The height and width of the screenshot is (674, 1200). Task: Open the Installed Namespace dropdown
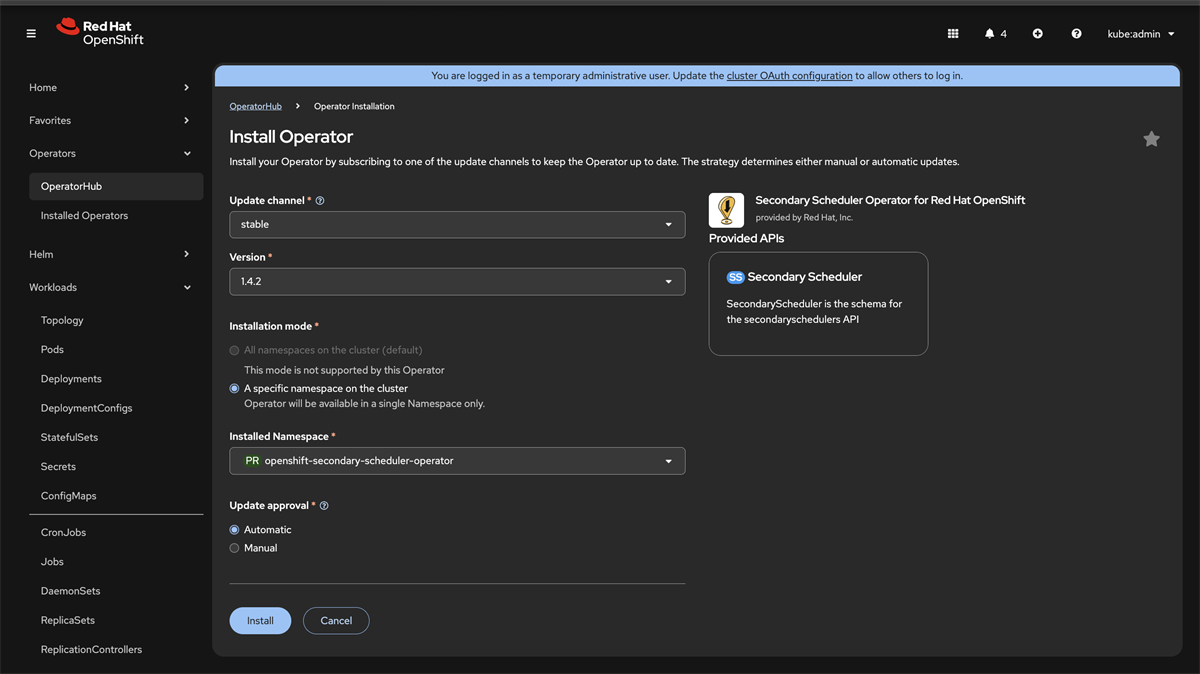point(457,461)
